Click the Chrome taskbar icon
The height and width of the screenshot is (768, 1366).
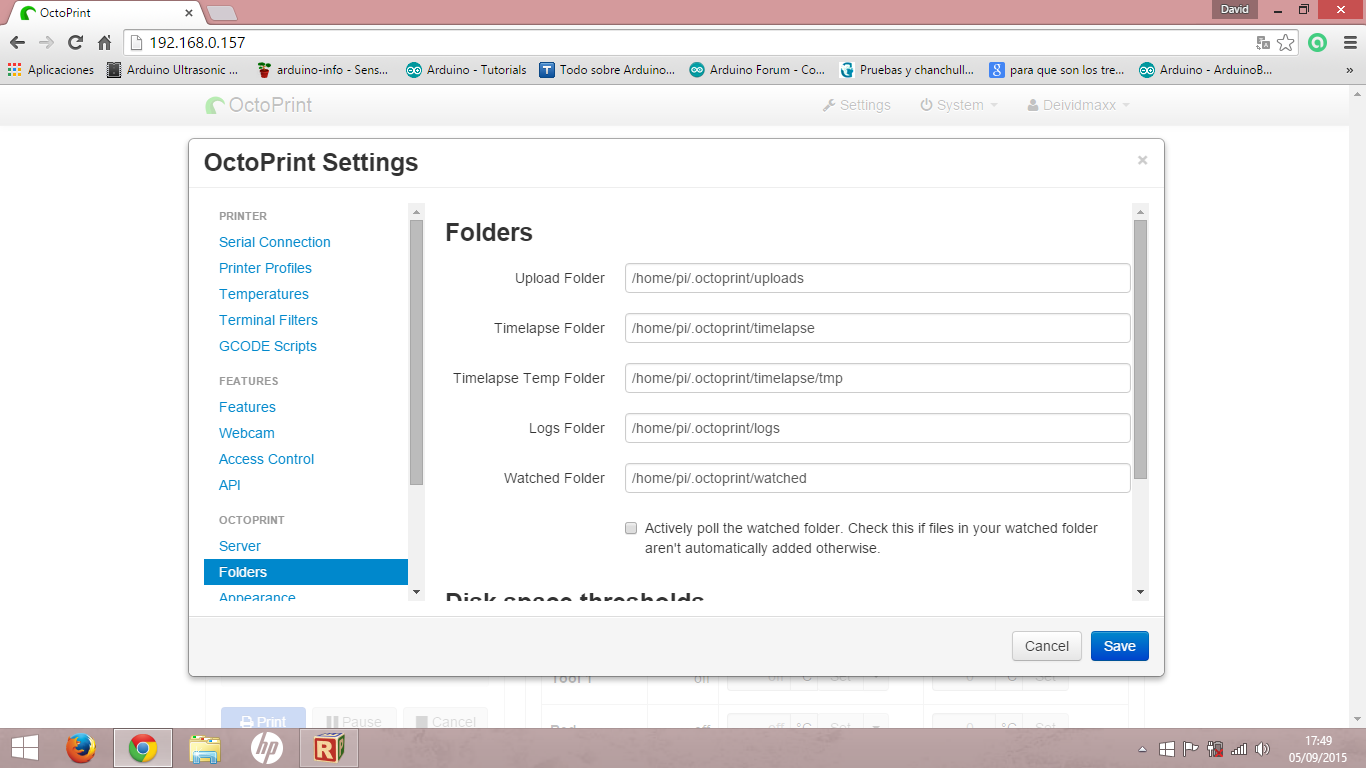tap(143, 748)
